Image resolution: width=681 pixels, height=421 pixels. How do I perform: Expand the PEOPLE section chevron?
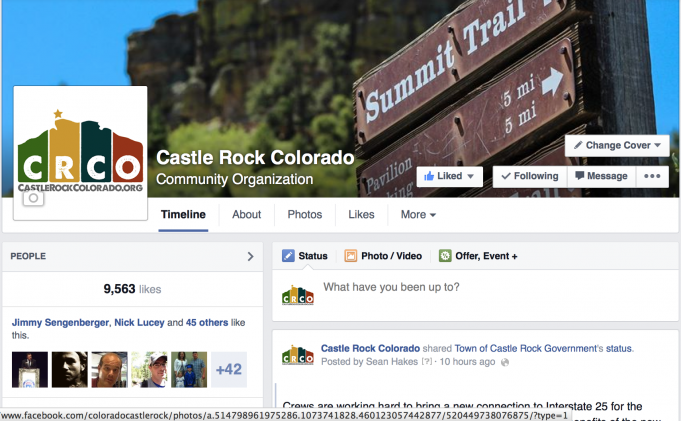pyautogui.click(x=250, y=256)
